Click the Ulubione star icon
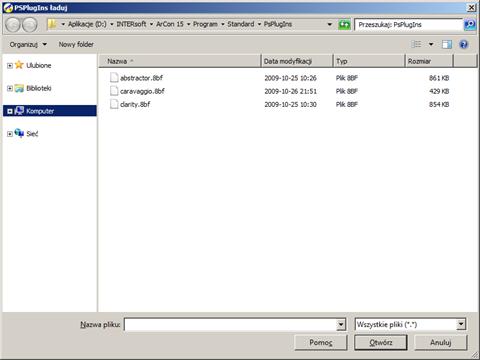The width and height of the screenshot is (480, 360). [19, 65]
